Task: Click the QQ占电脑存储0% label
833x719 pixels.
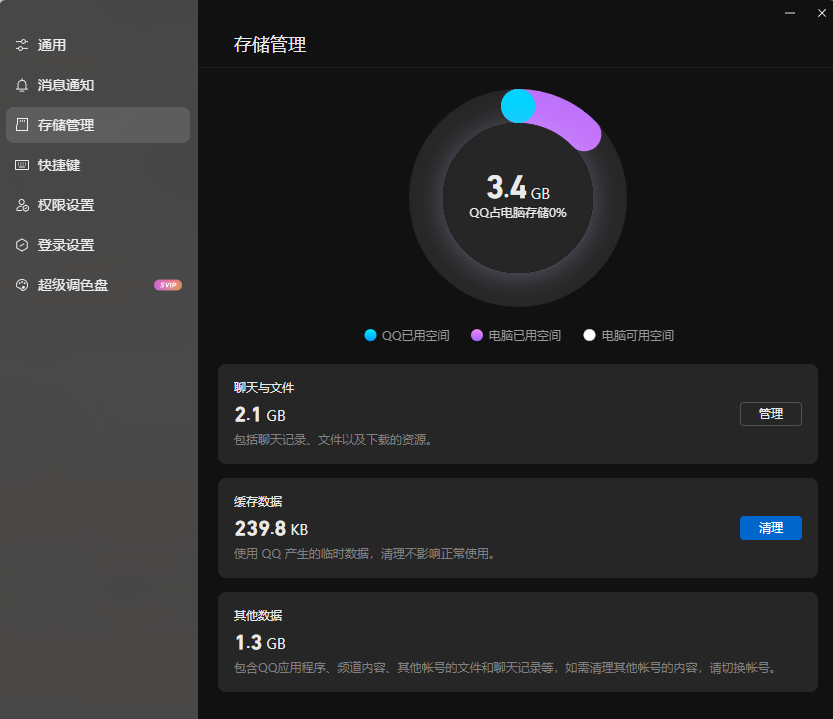Action: pyautogui.click(x=517, y=213)
